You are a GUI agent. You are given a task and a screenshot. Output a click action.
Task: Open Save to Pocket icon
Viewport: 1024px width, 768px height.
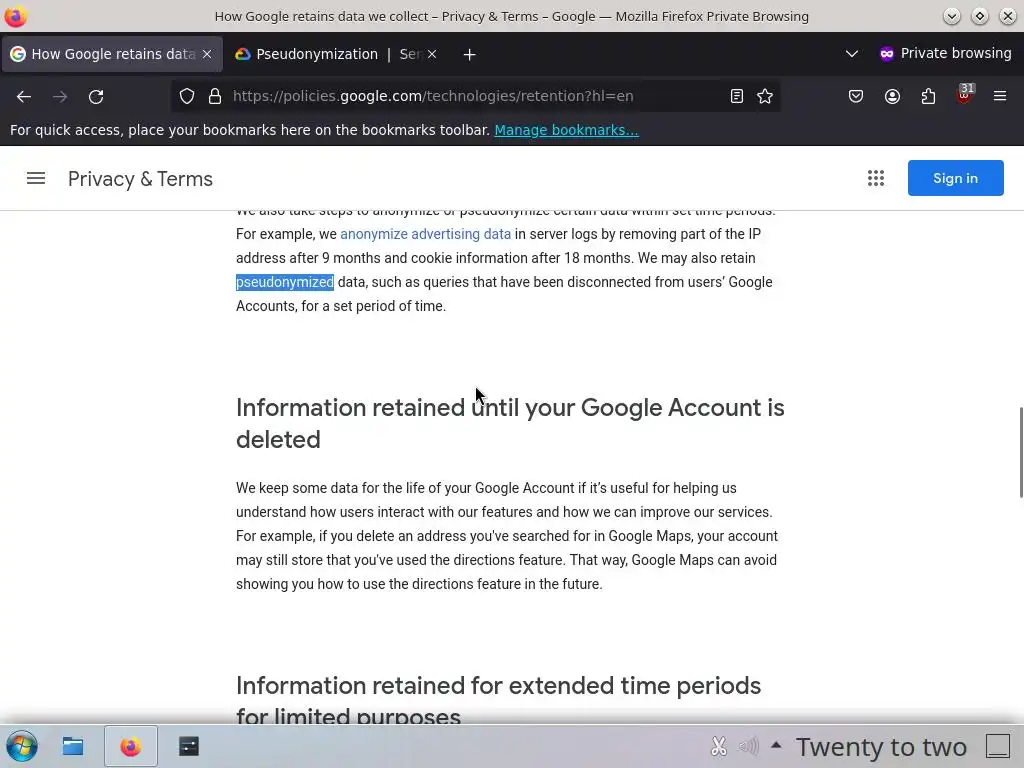click(x=856, y=97)
